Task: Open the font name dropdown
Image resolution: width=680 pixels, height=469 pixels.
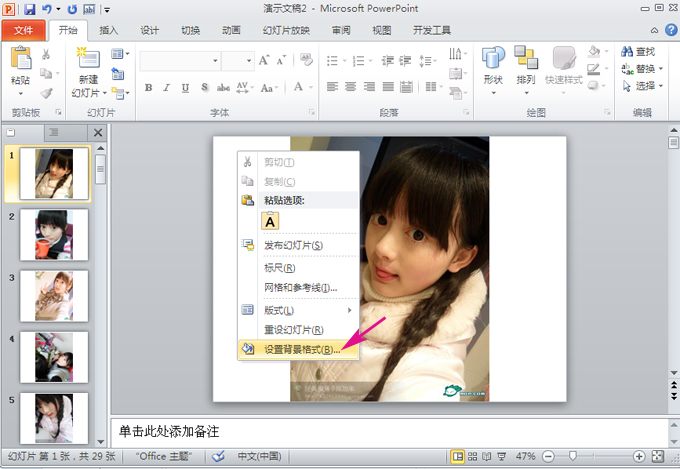Action: [x=216, y=61]
